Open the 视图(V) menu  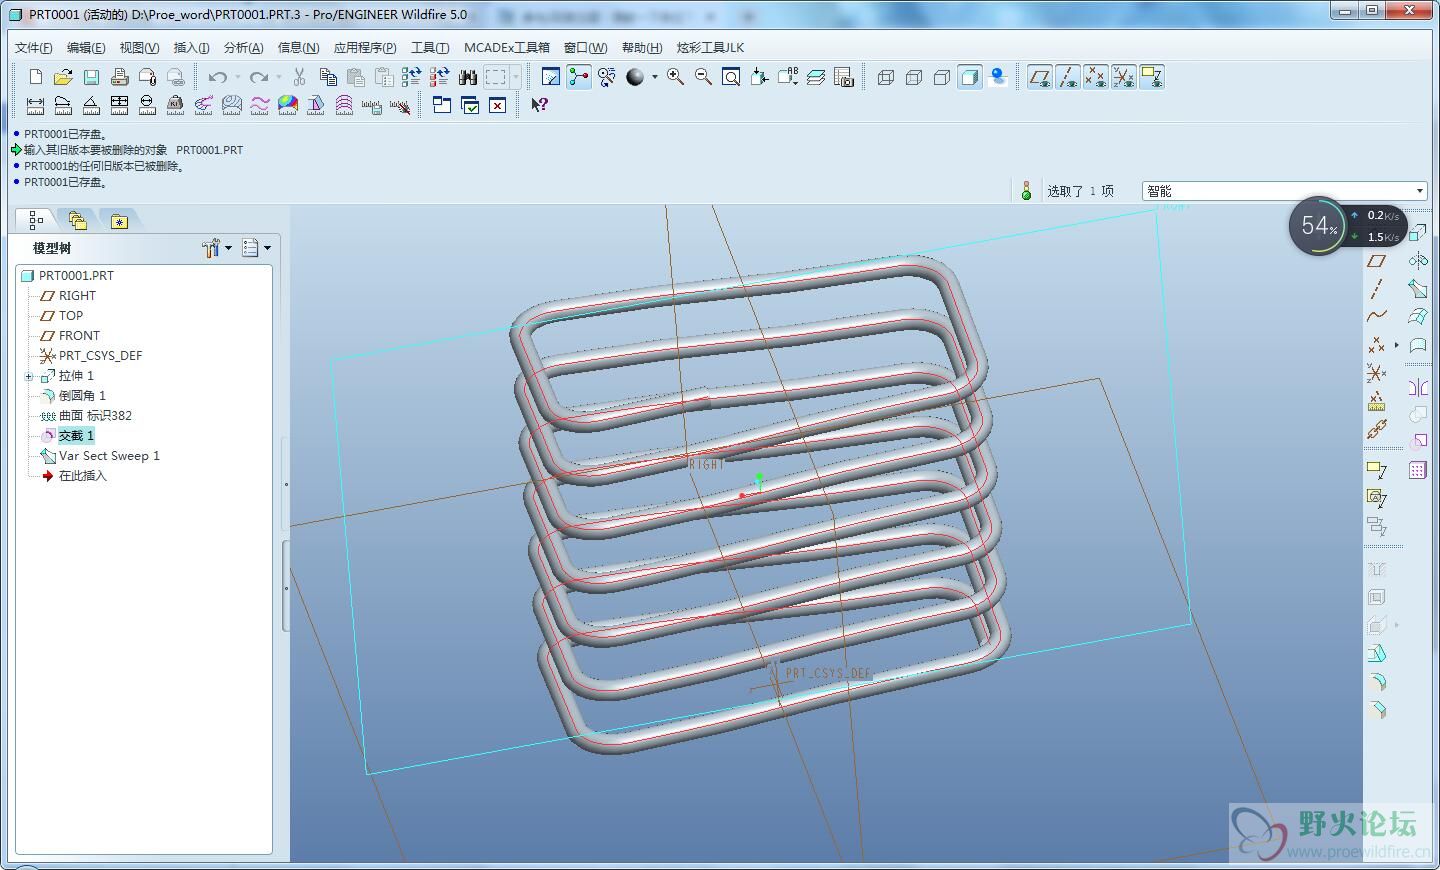tap(139, 47)
